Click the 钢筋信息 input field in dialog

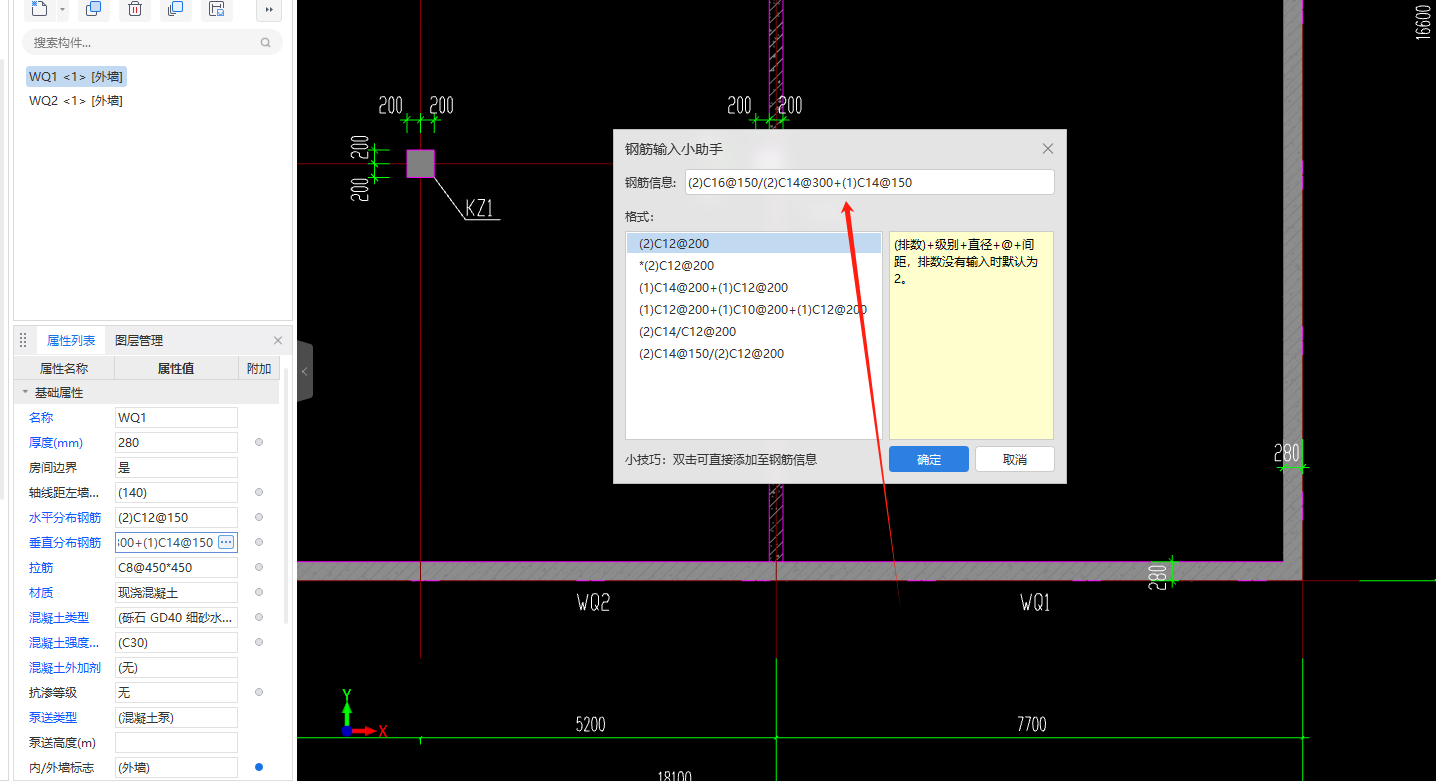(x=869, y=183)
